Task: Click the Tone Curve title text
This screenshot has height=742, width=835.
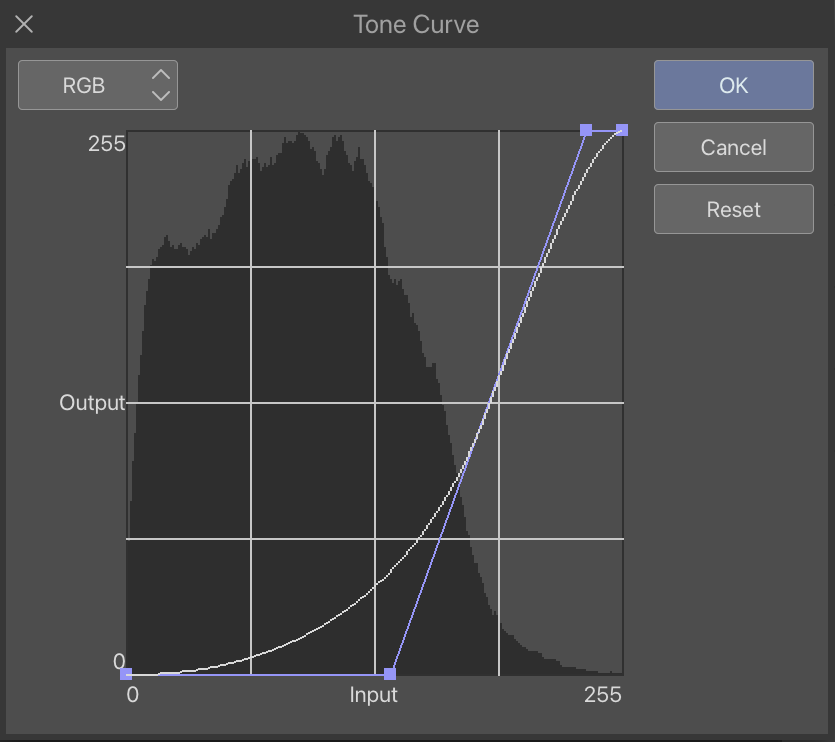Action: click(x=416, y=24)
